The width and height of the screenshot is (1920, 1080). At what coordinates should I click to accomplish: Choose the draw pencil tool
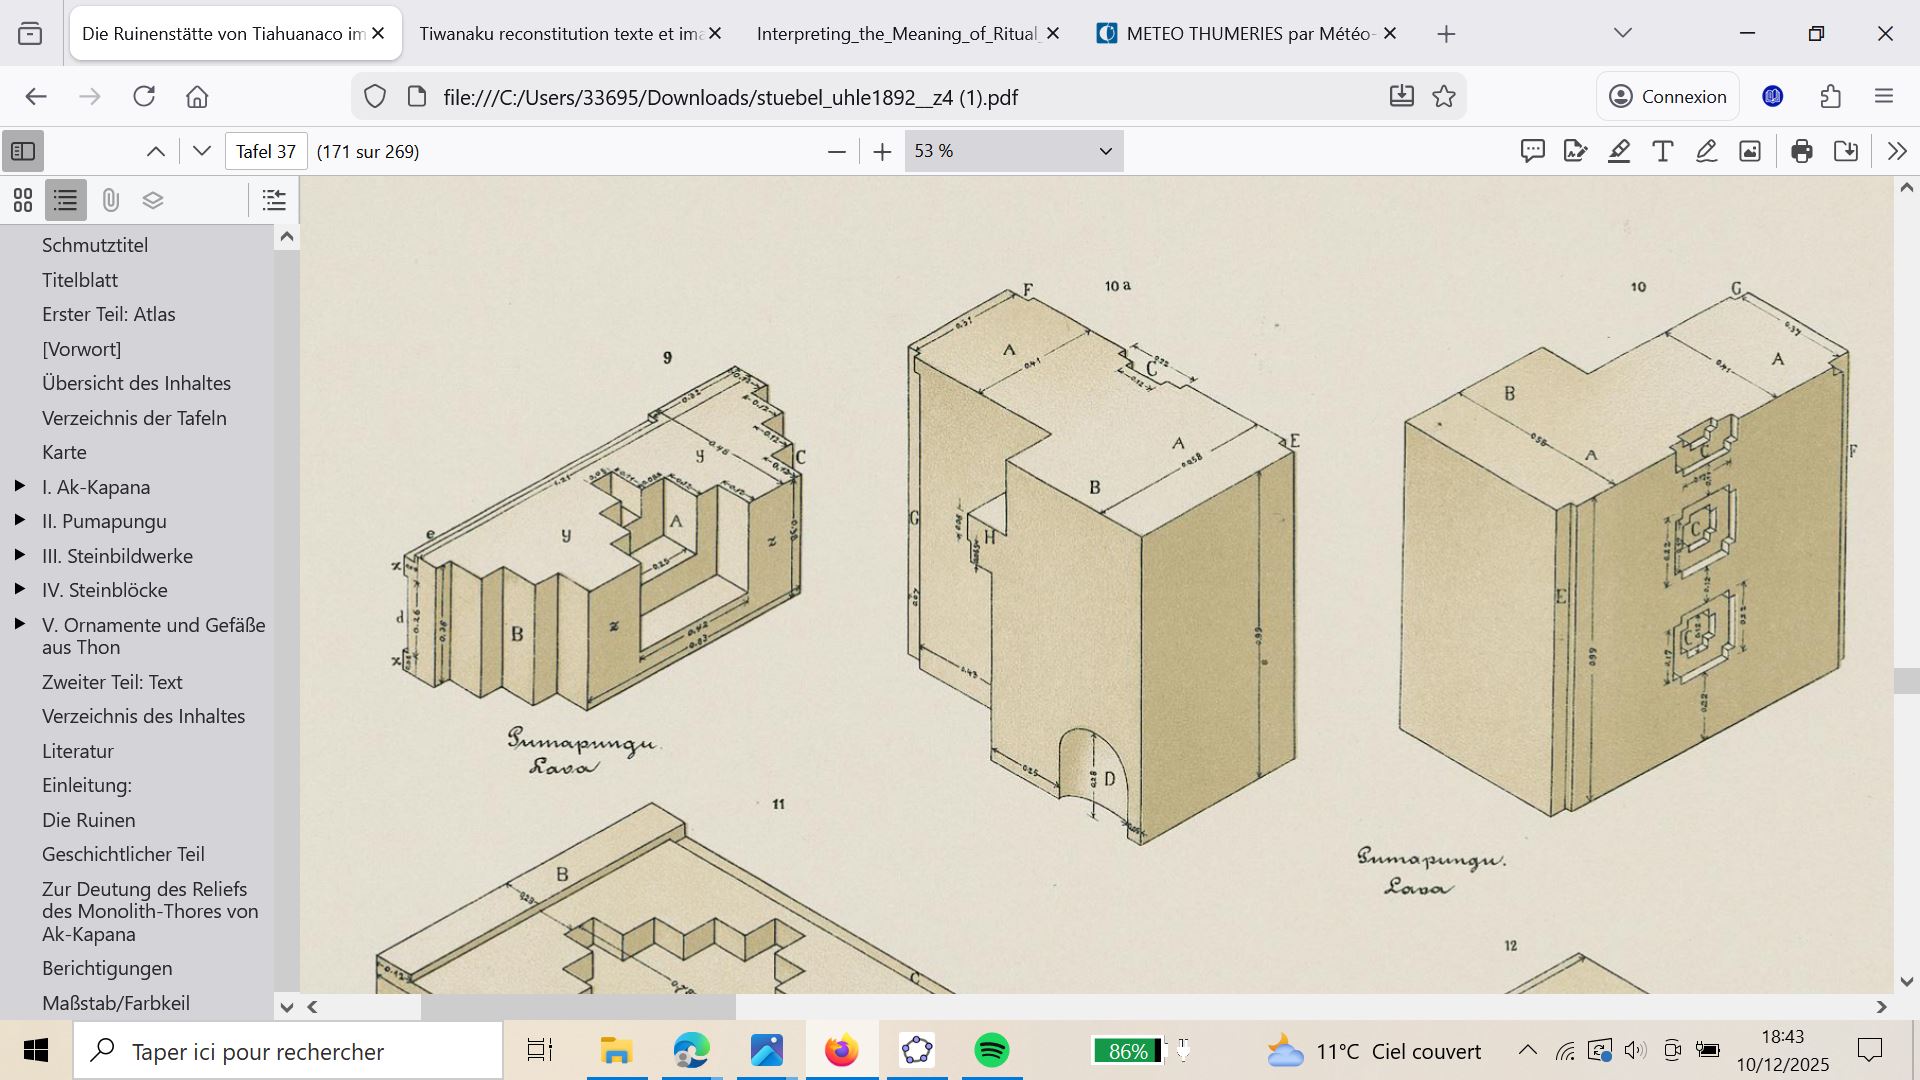(x=1706, y=152)
